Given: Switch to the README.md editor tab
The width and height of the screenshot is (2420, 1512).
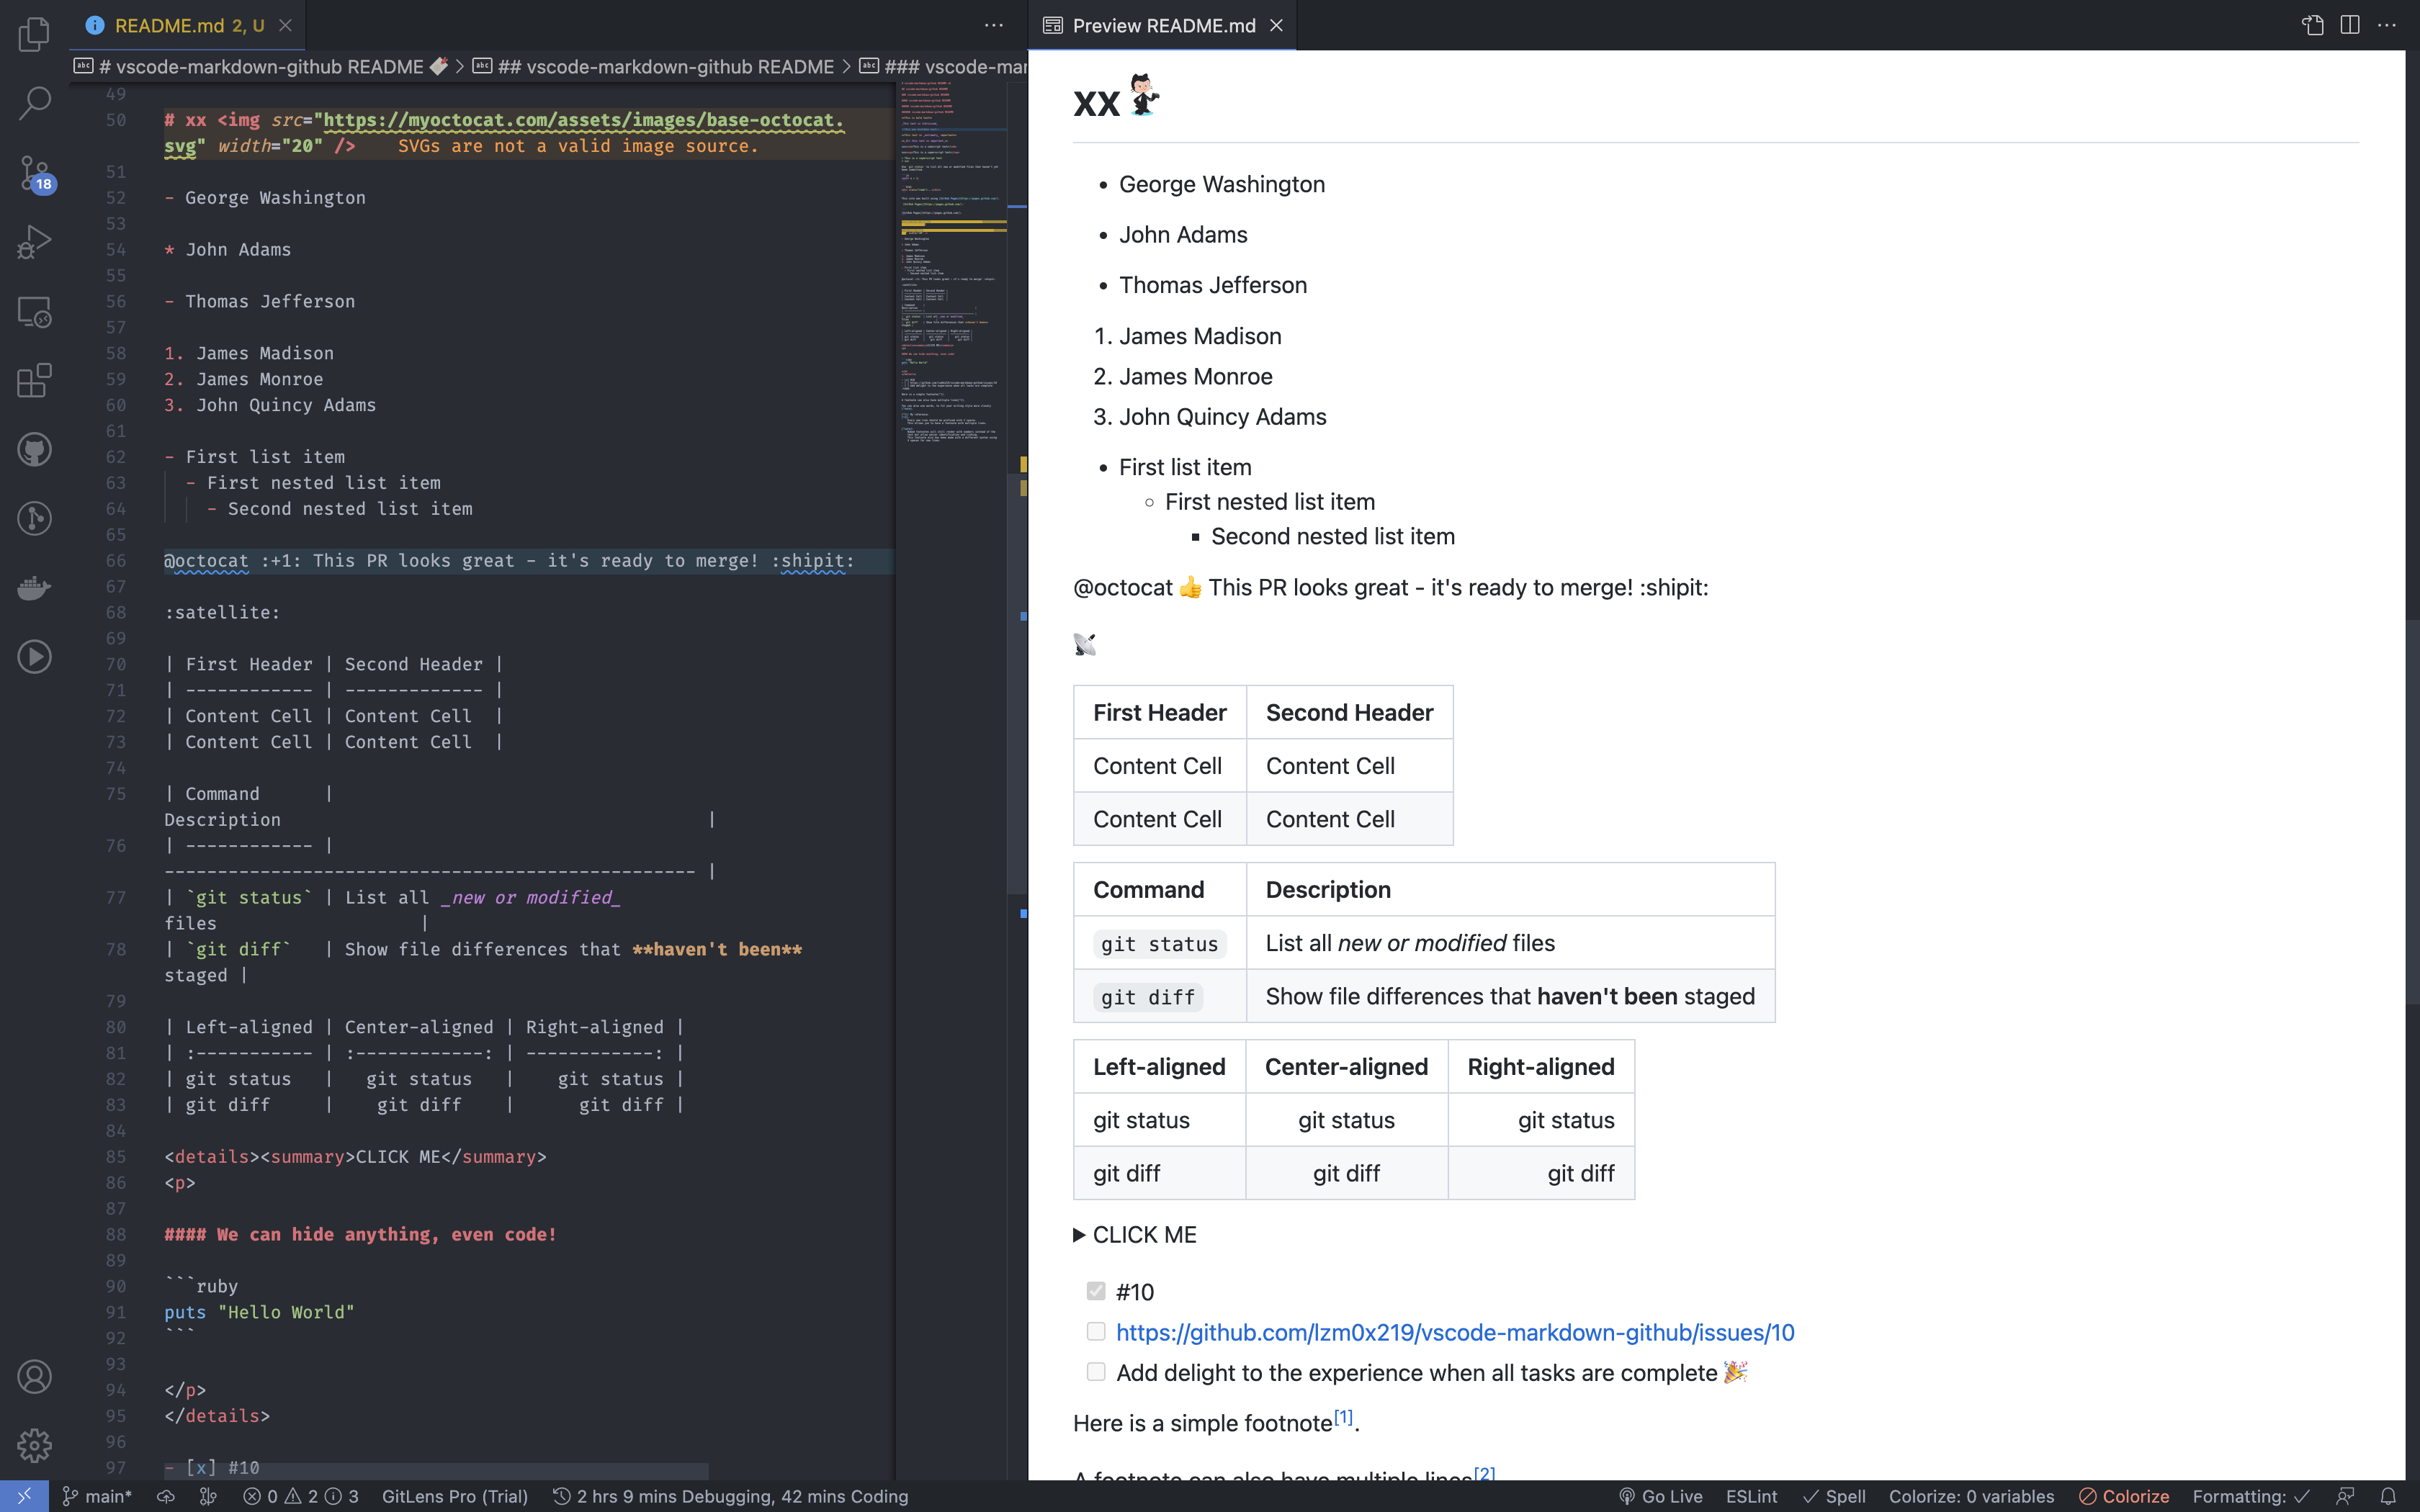Looking at the screenshot, I should pyautogui.click(x=175, y=25).
